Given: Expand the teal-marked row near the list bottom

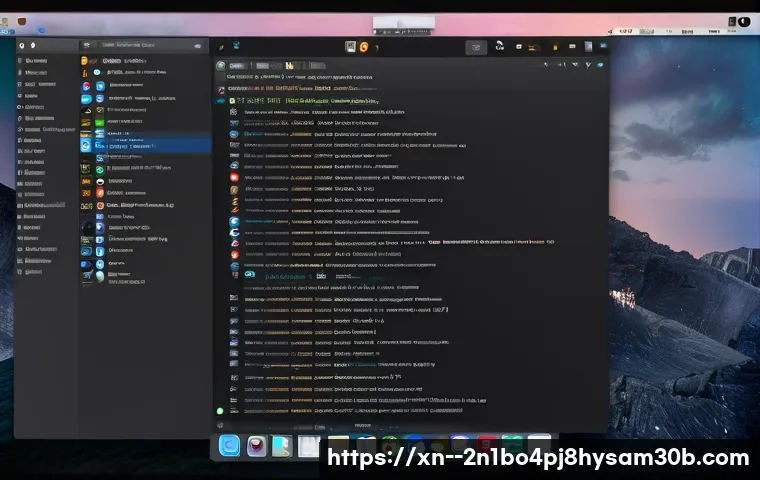Looking at the screenshot, I should coord(248,274).
